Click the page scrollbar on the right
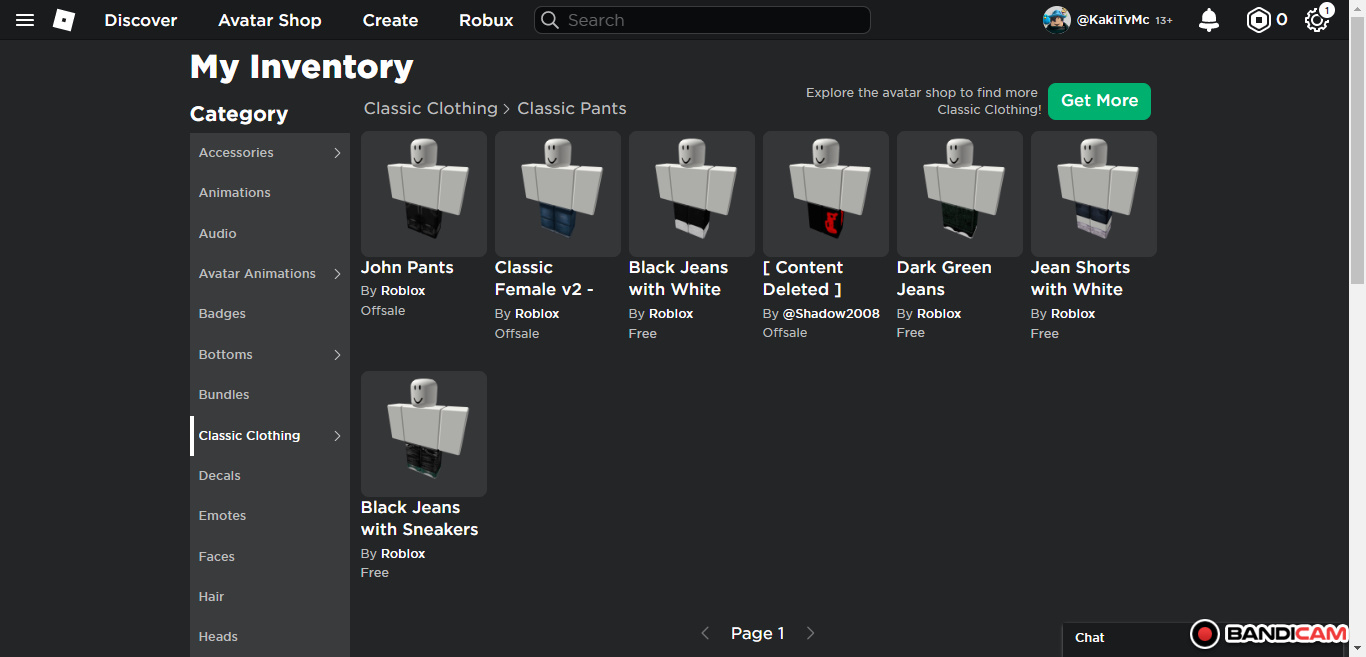 pos(1357,150)
